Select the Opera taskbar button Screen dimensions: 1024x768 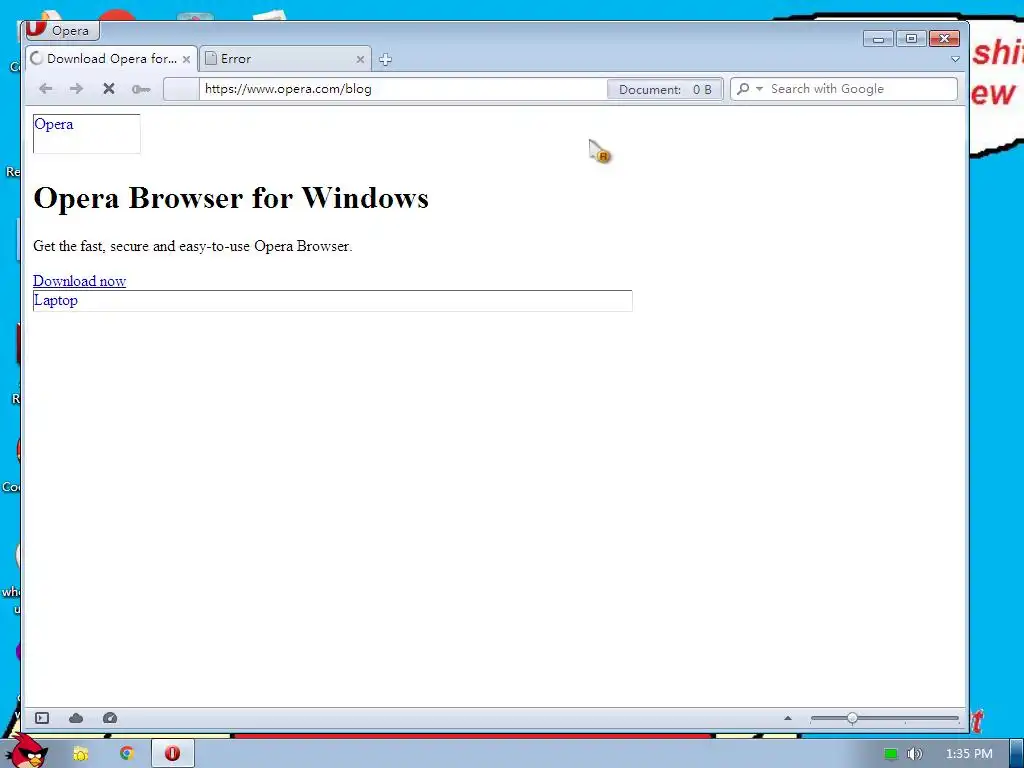tap(172, 754)
